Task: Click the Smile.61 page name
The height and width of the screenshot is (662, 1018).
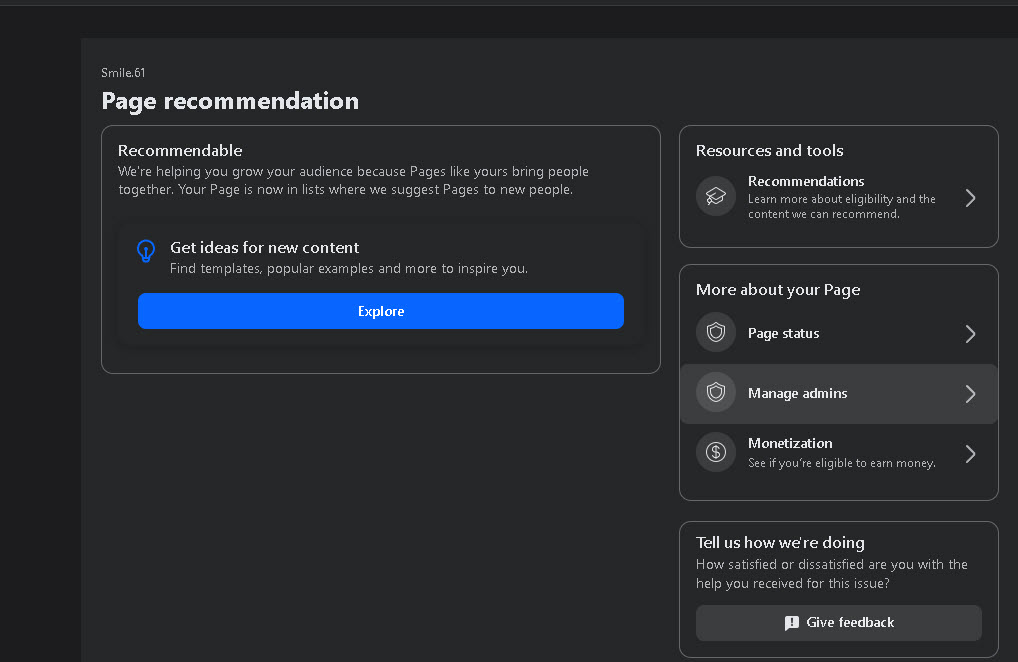Action: (x=123, y=73)
